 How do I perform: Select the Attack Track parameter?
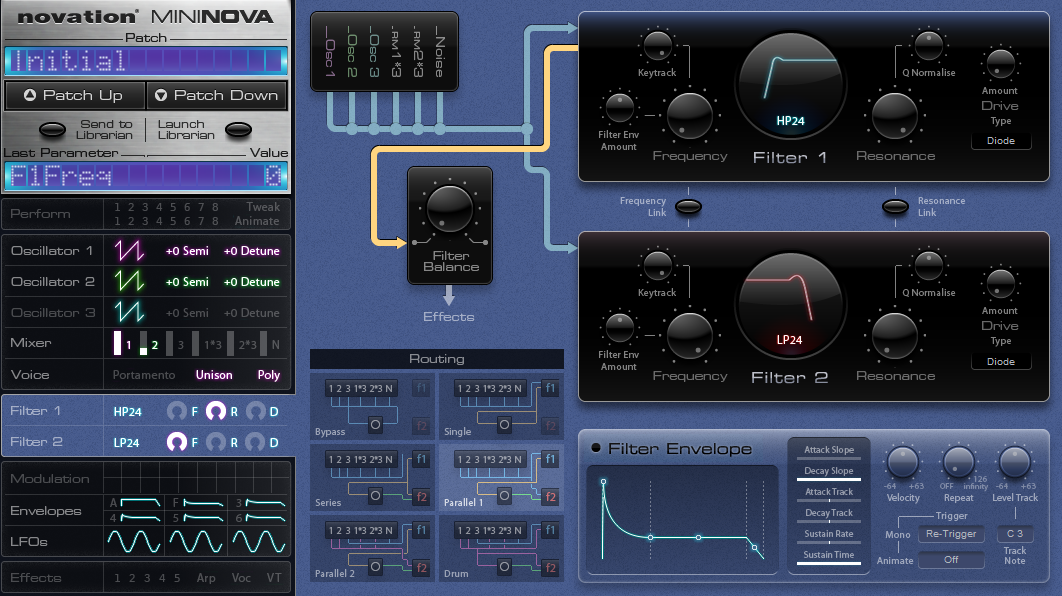click(829, 492)
